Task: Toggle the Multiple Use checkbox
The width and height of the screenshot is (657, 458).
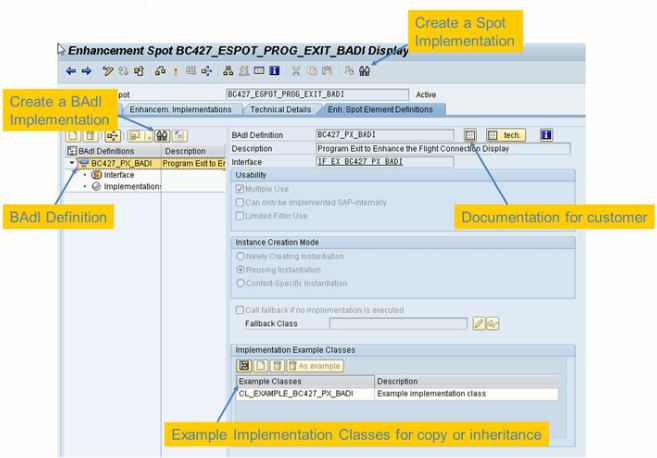Action: (239, 188)
